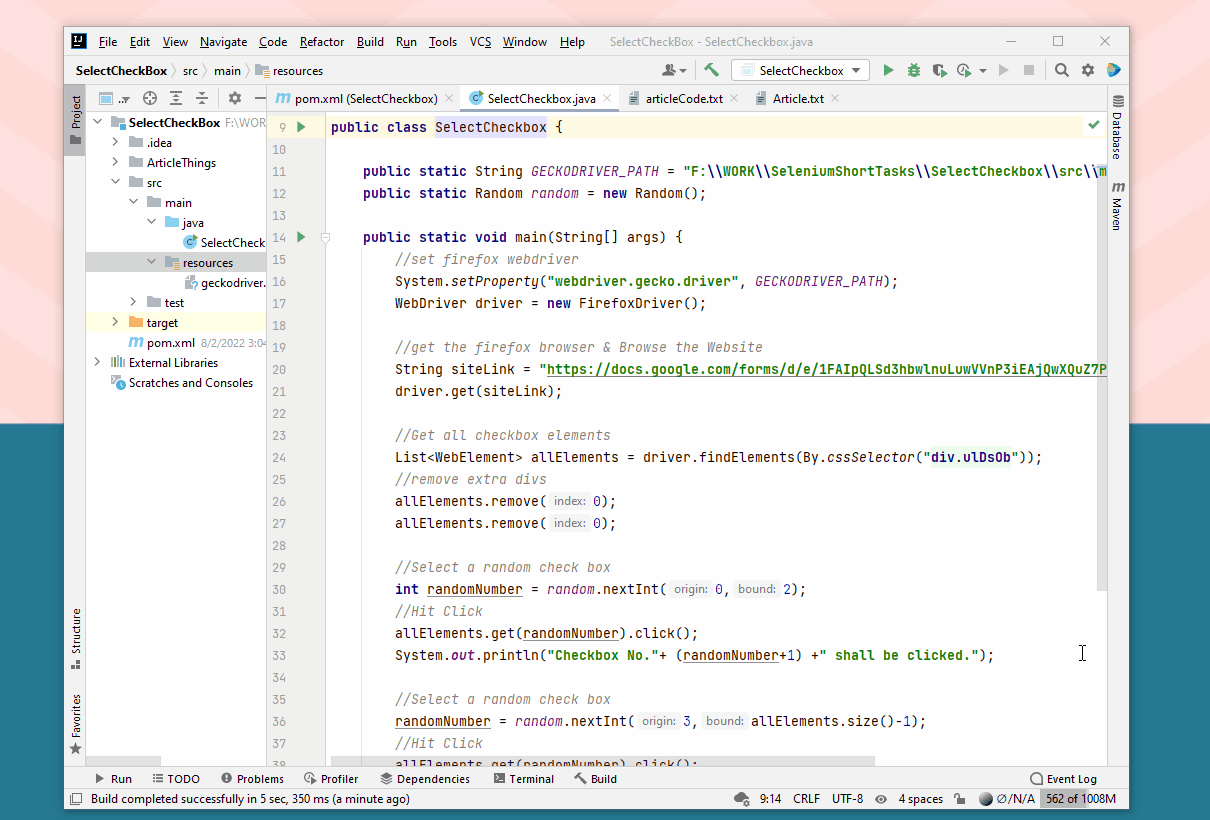Screen dimensions: 1210x820
Task: Click run gutter arrow on line 14
Action: coord(301,237)
